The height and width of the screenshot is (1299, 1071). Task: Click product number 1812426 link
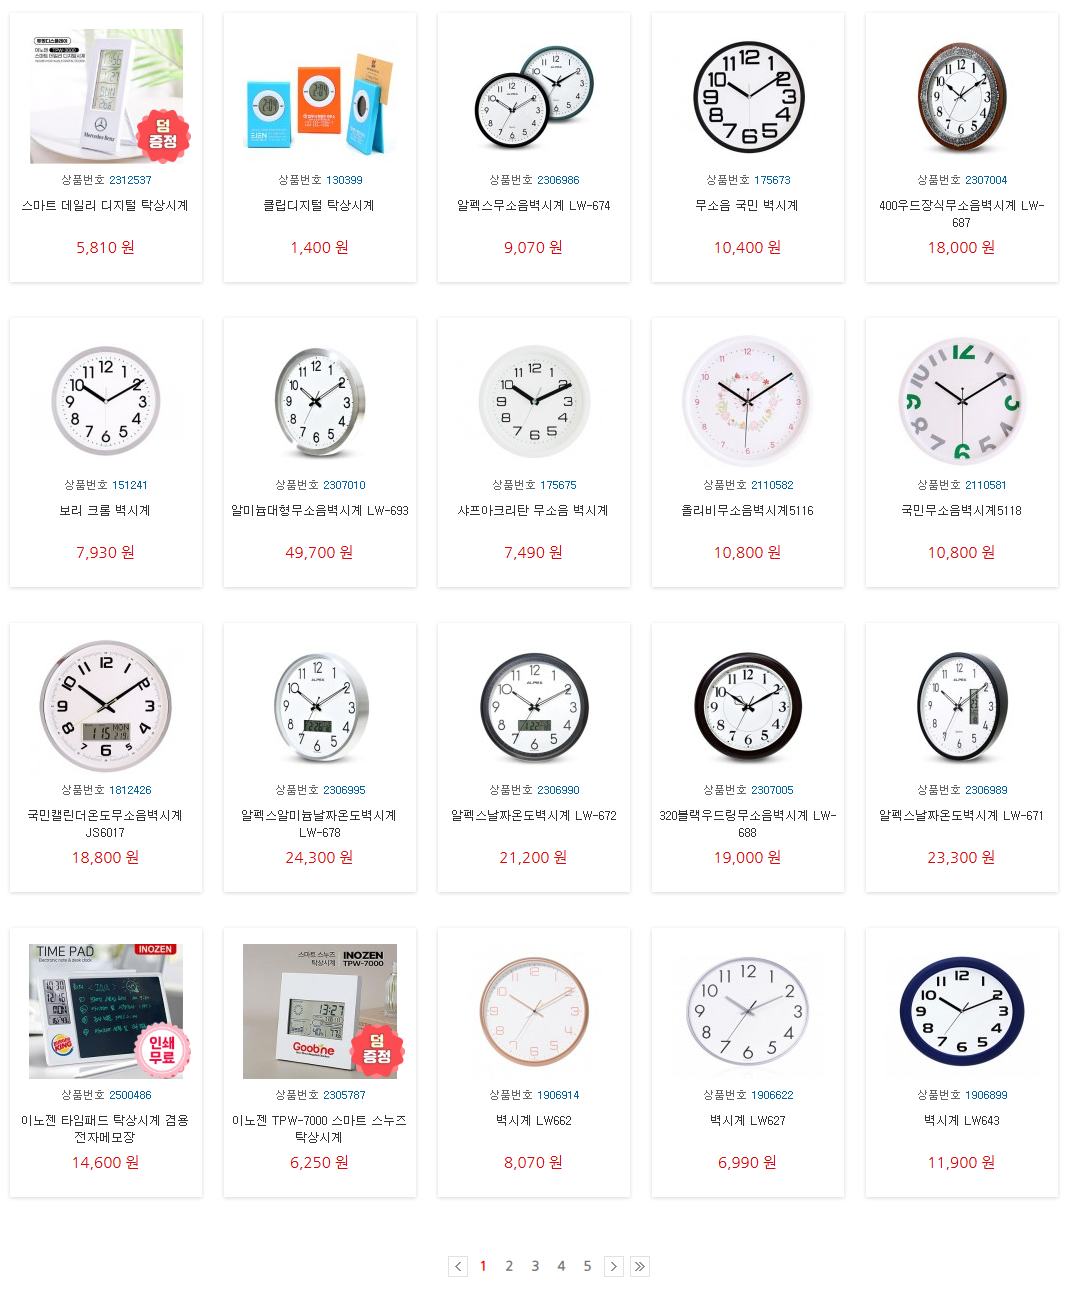130,790
